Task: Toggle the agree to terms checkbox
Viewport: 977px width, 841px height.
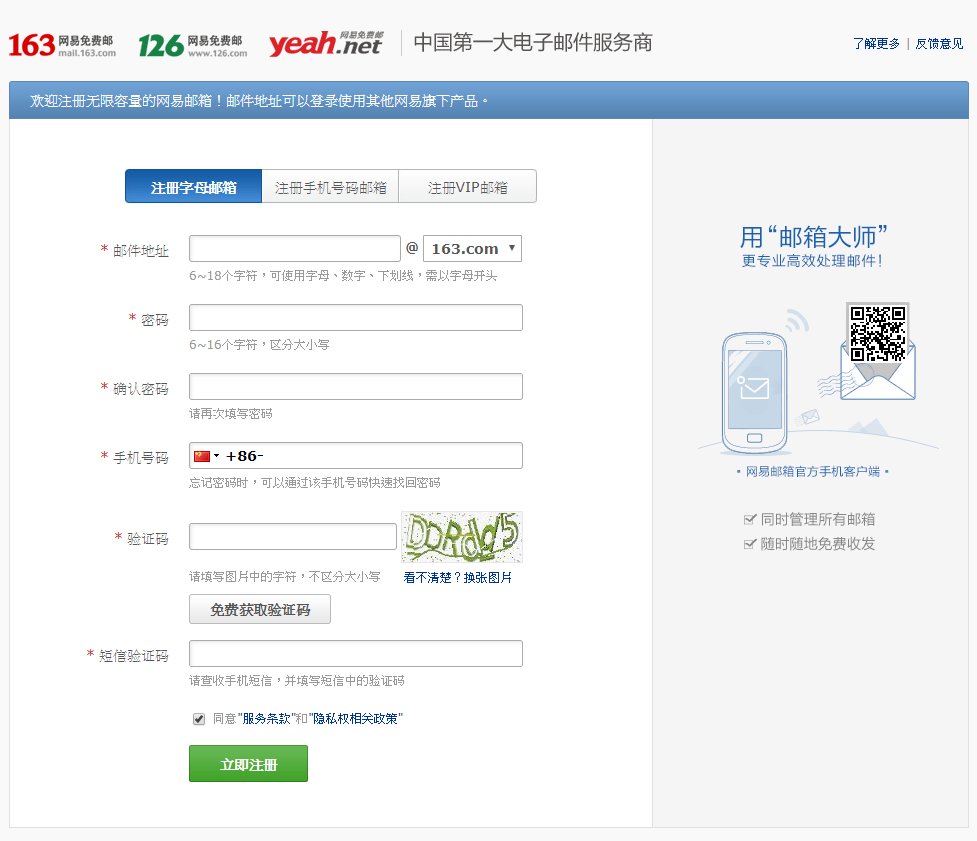Action: (199, 719)
